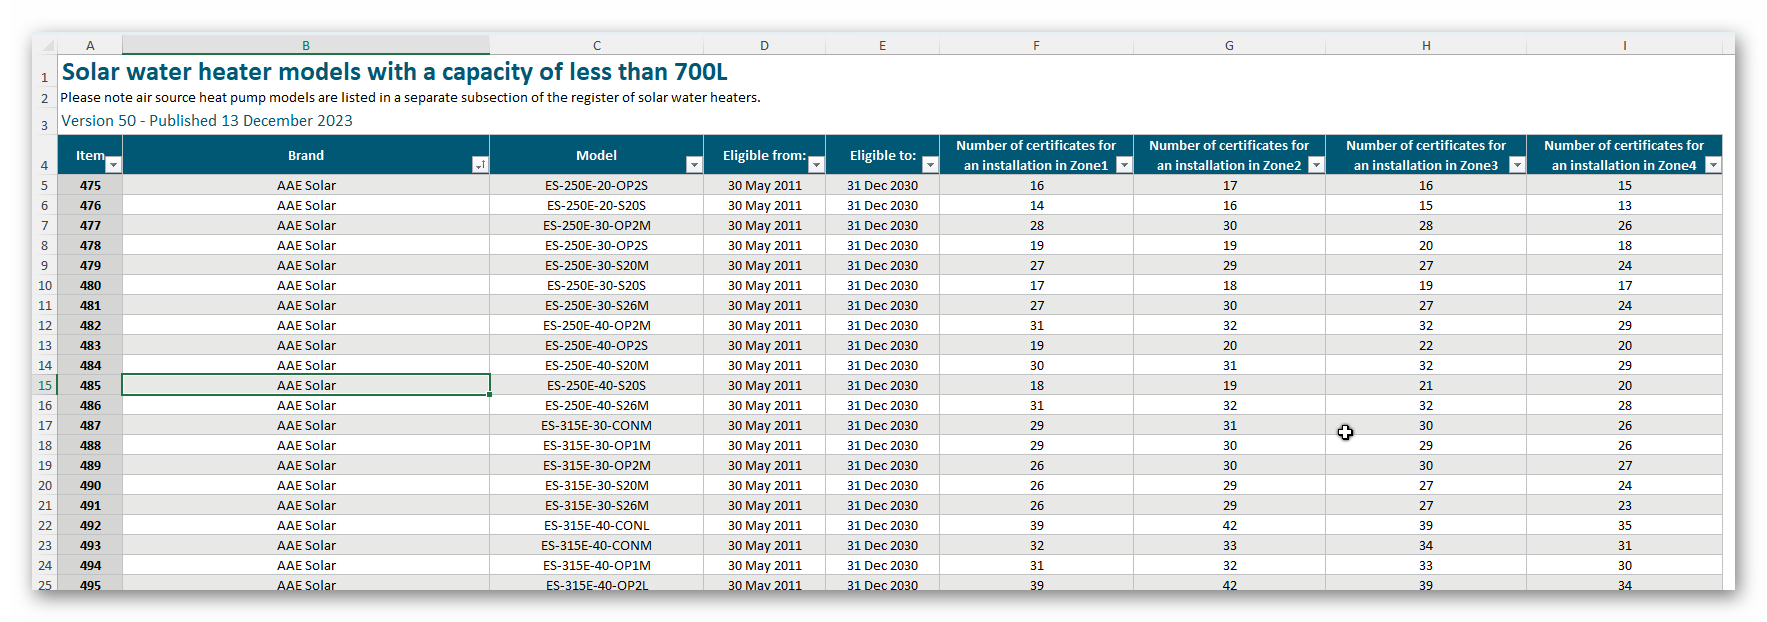This screenshot has width=1767, height=622.
Task: Expand the 'Eligible from:' filter arrow
Action: coord(816,165)
